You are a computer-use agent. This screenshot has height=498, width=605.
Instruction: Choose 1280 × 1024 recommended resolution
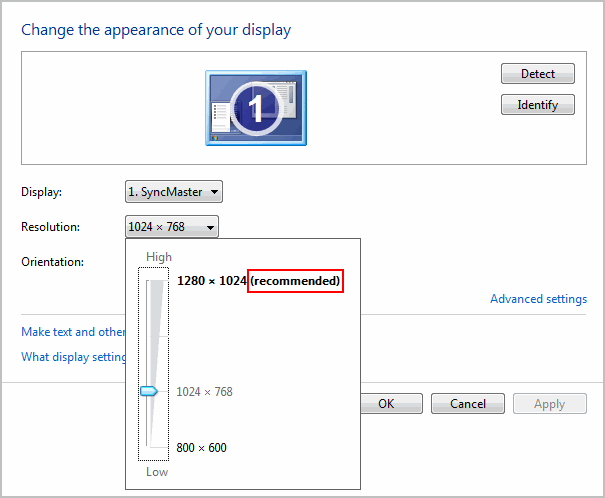pos(259,281)
